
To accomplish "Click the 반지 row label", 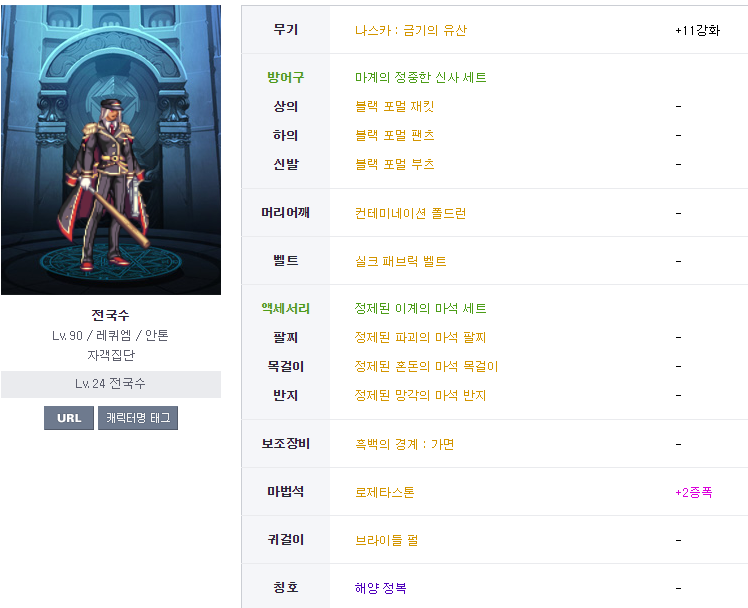I will point(286,395).
